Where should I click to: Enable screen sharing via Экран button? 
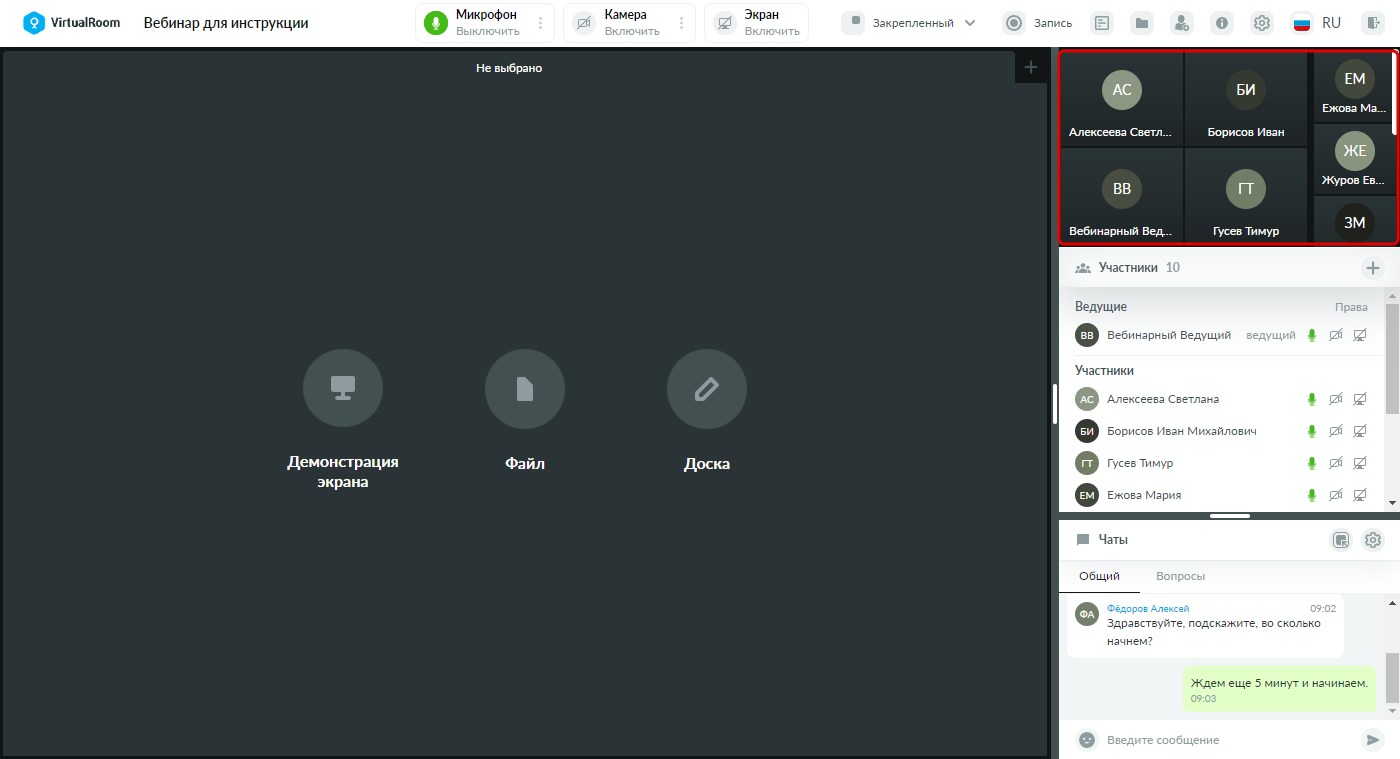click(756, 23)
